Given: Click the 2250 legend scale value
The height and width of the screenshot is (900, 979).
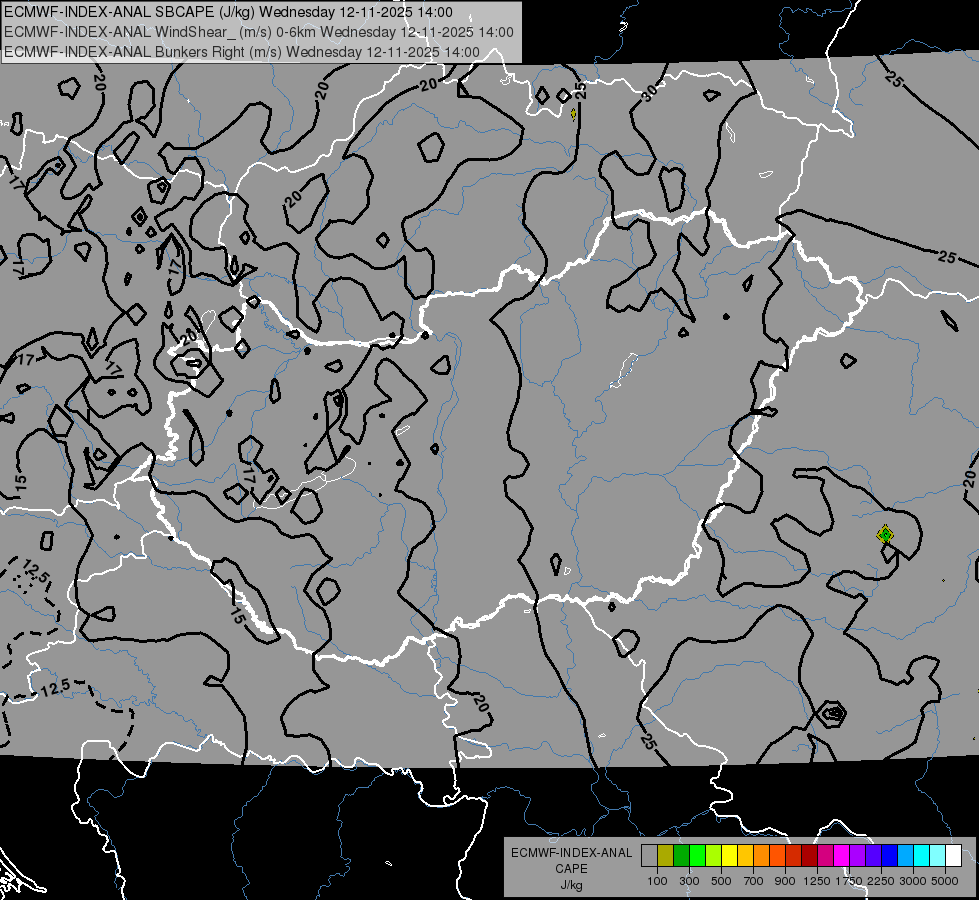Looking at the screenshot, I should [881, 881].
